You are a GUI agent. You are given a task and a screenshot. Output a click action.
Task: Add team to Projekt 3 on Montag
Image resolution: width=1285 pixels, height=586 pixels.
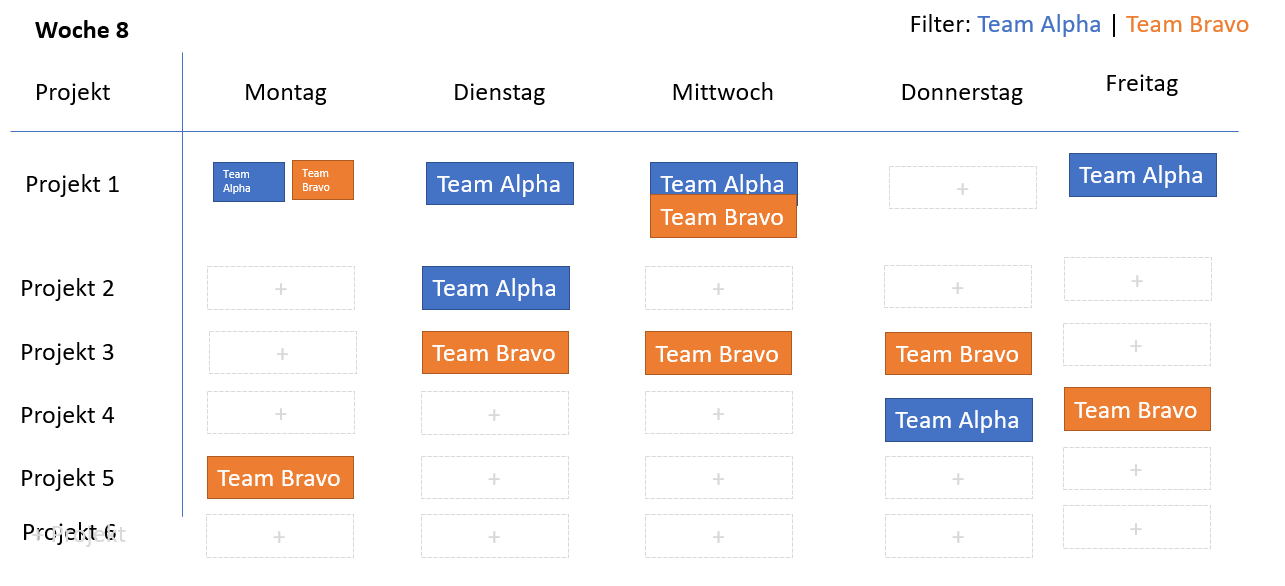coord(282,353)
